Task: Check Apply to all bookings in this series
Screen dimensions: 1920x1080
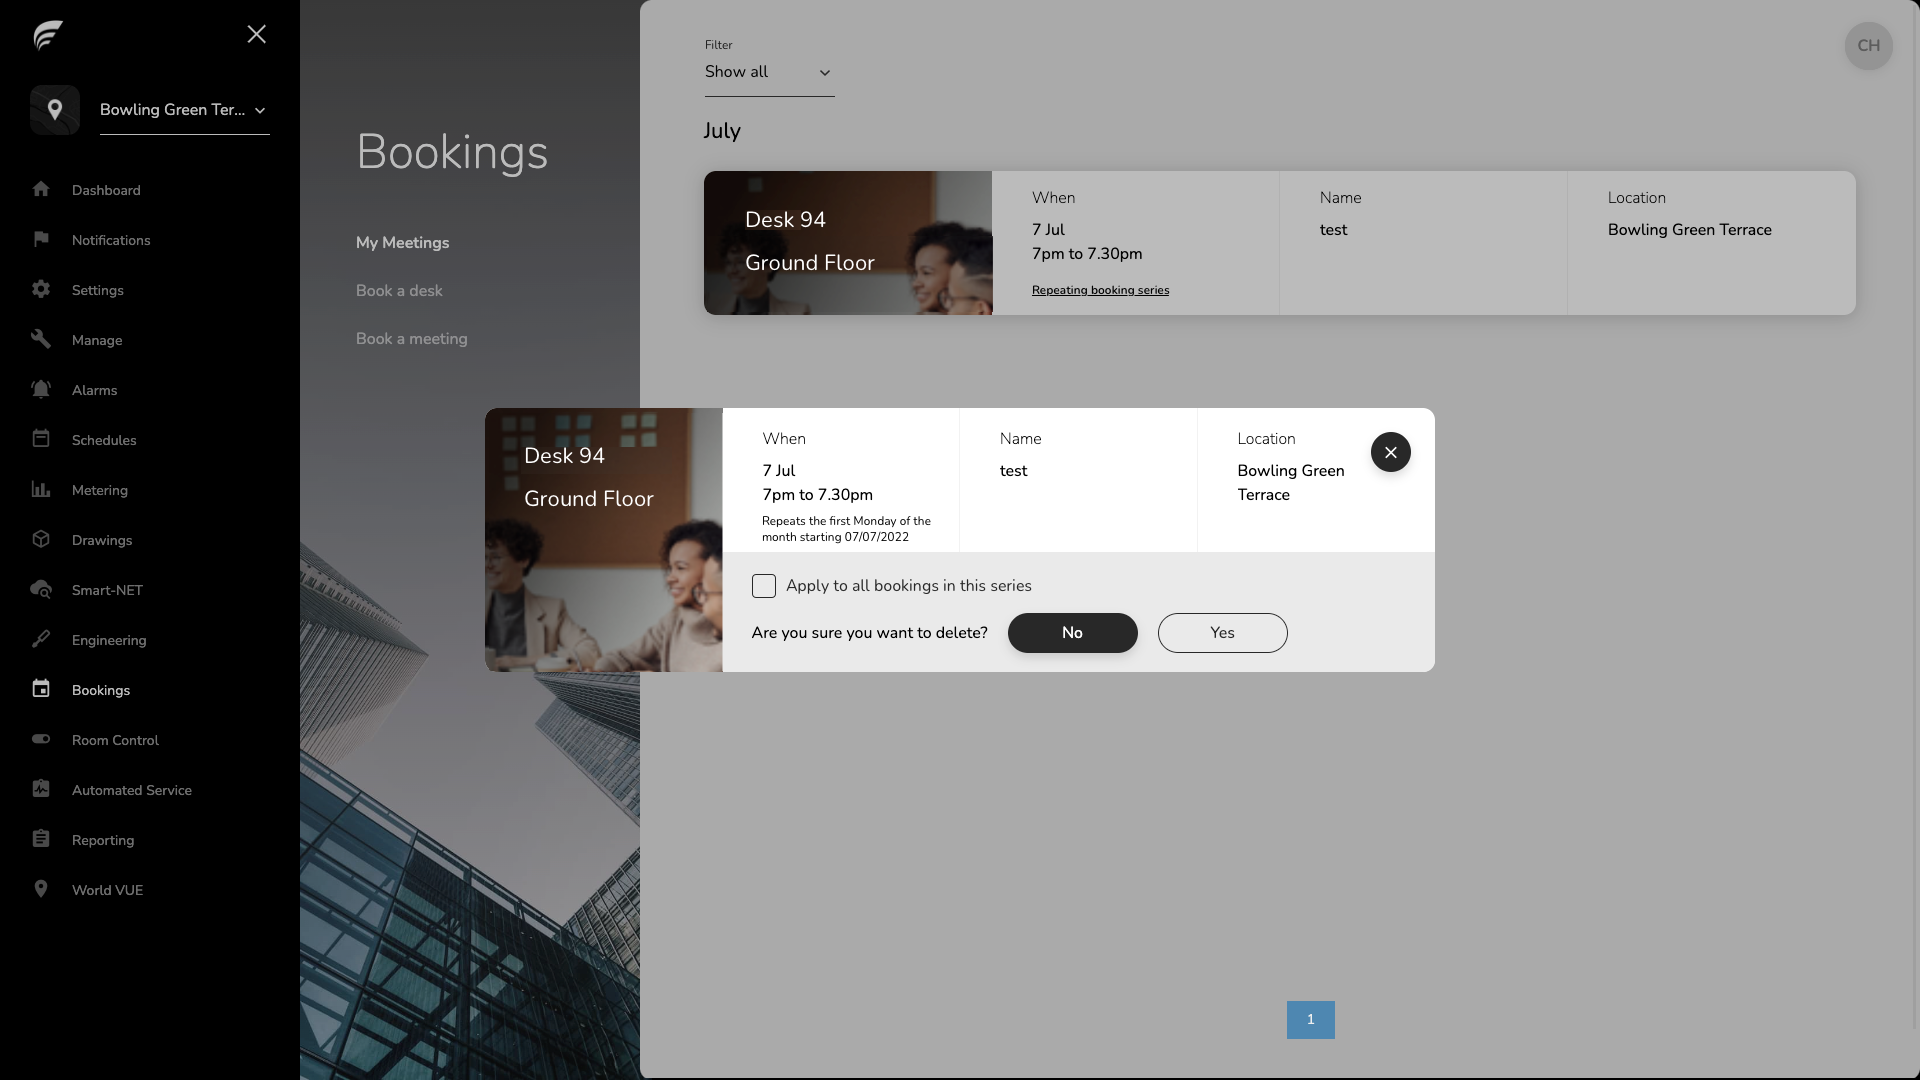Action: (764, 586)
